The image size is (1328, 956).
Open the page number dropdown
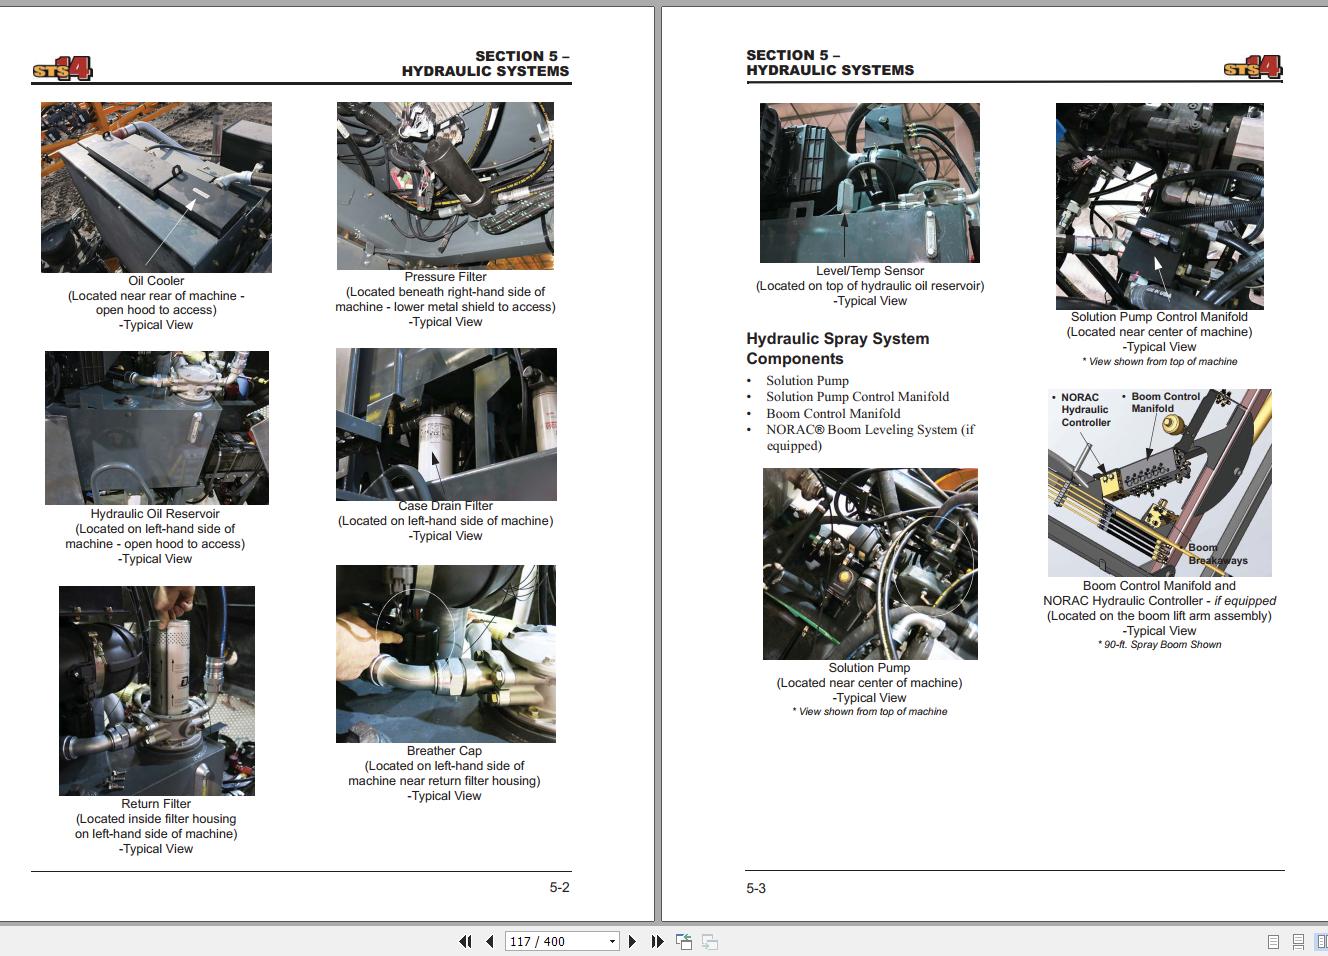613,941
